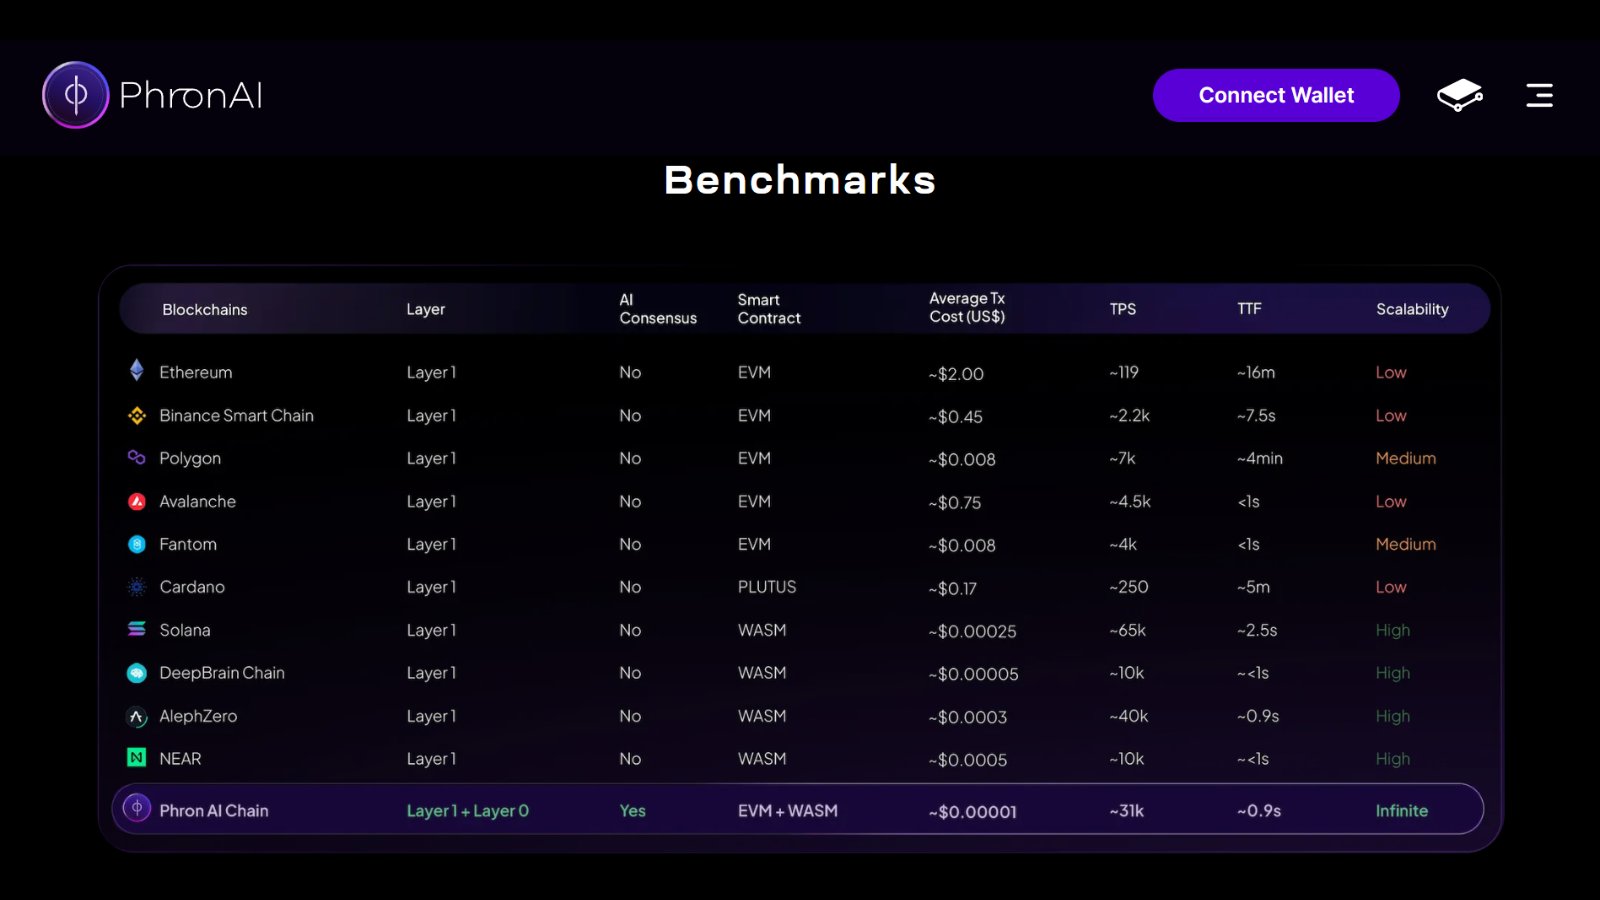The width and height of the screenshot is (1600, 900).
Task: Click the green NEAR icon
Action: [137, 758]
